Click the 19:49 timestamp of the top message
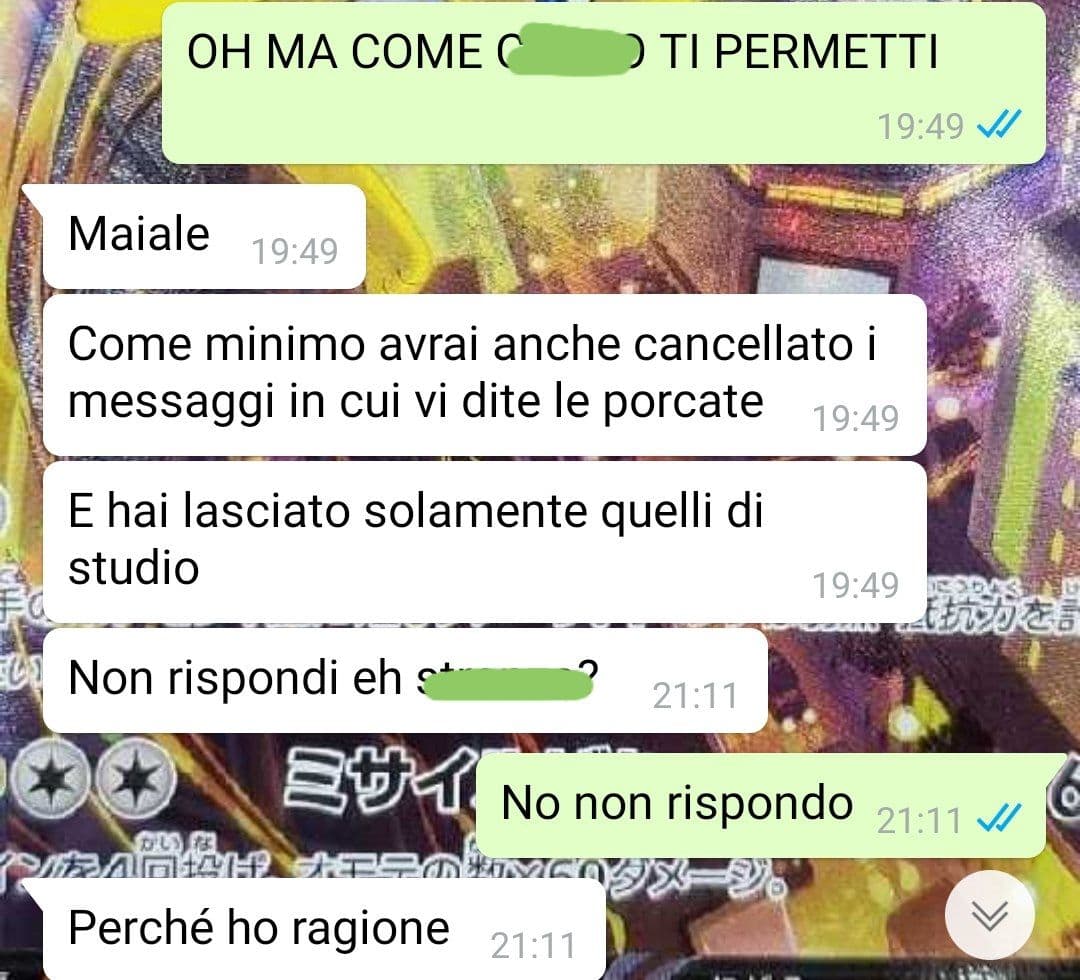The width and height of the screenshot is (1080, 980). point(920,126)
